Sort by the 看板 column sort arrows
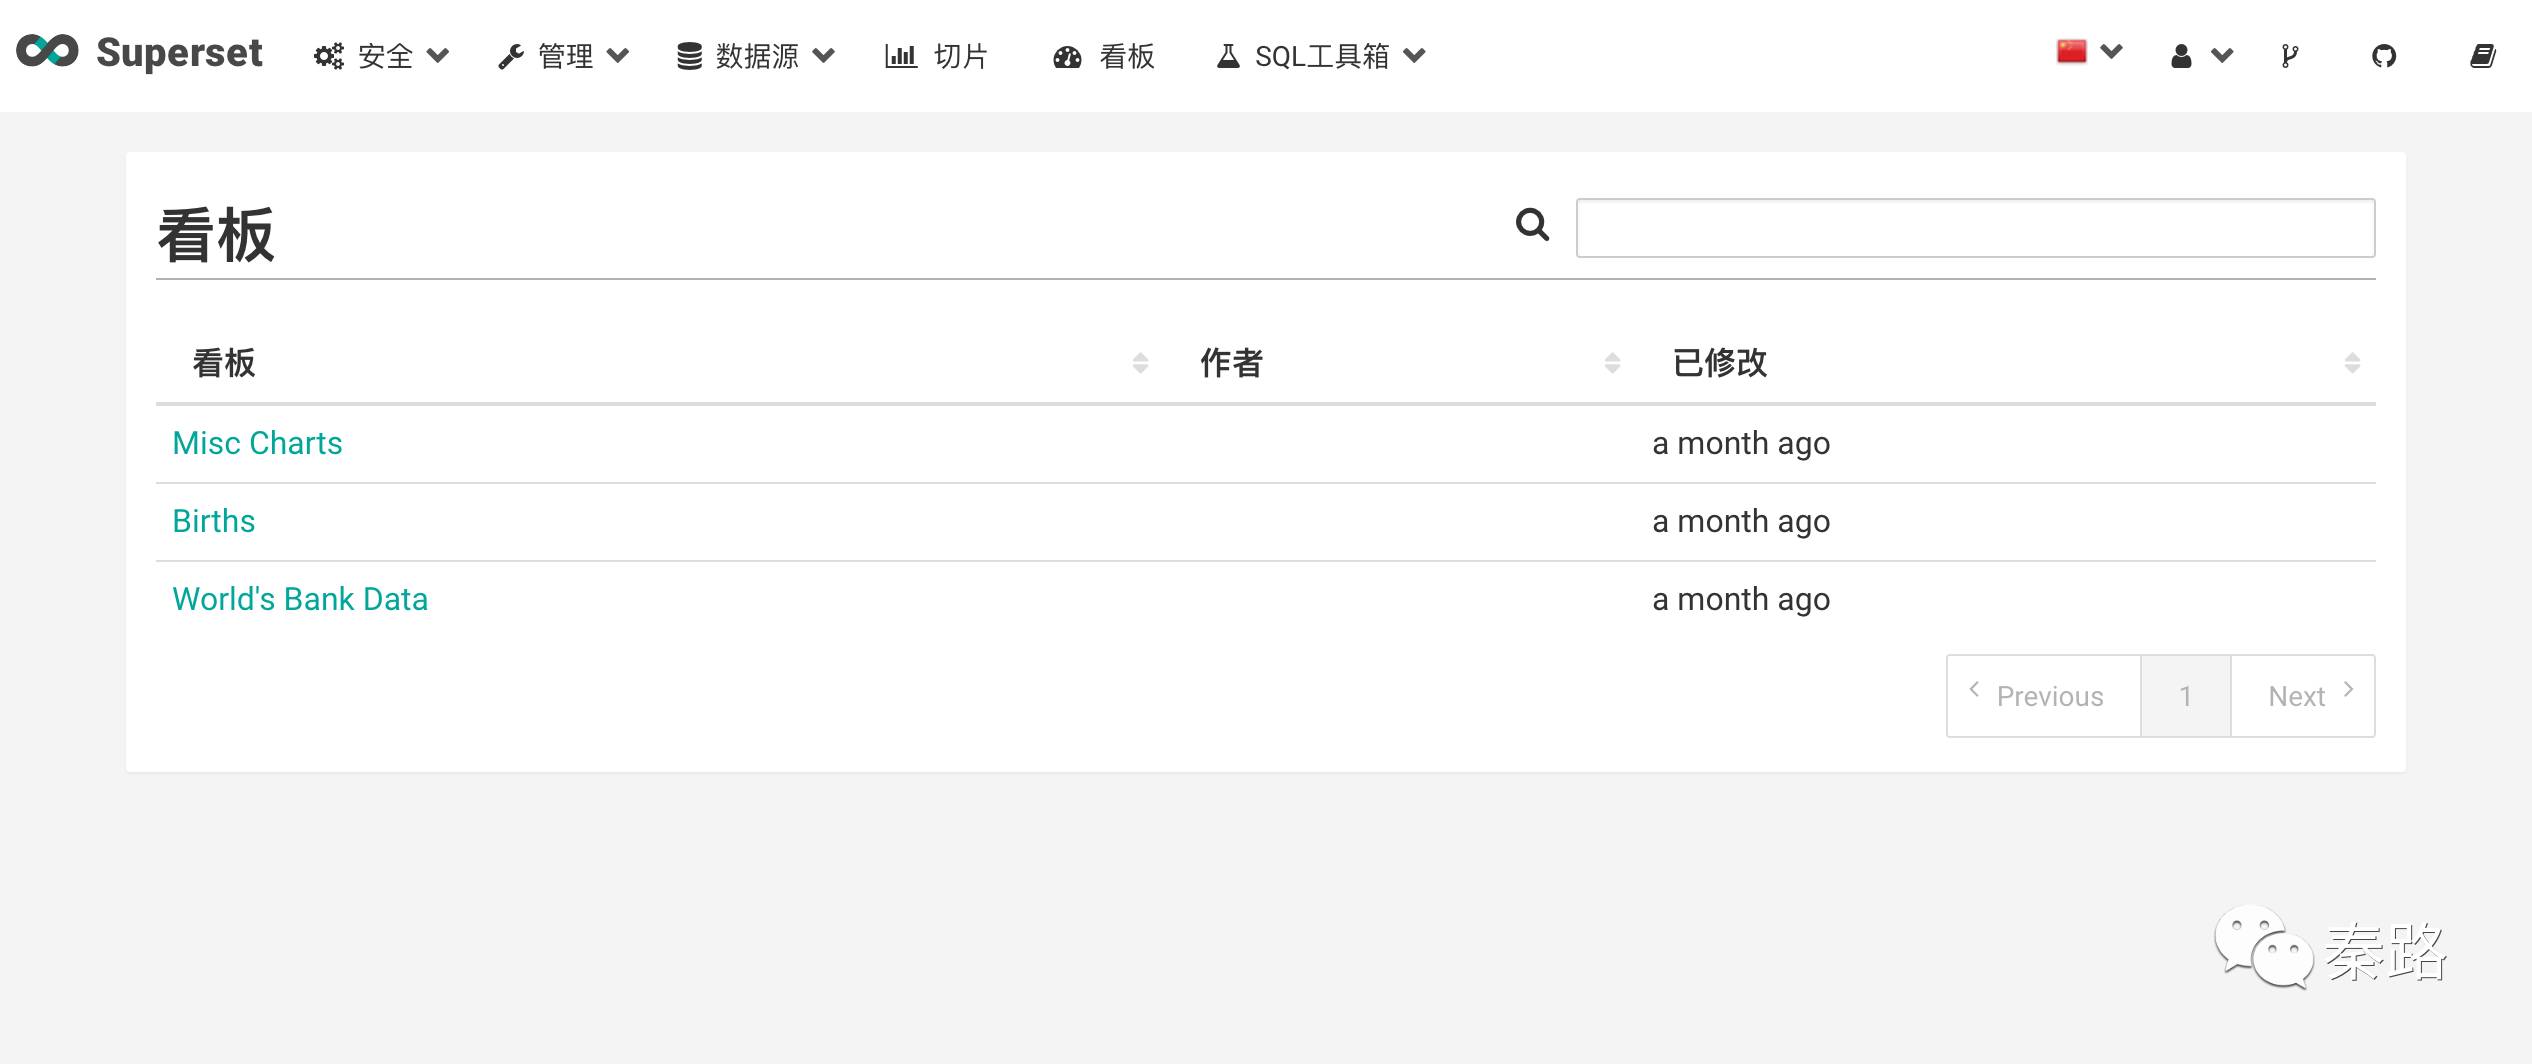This screenshot has width=2532, height=1064. point(1140,363)
